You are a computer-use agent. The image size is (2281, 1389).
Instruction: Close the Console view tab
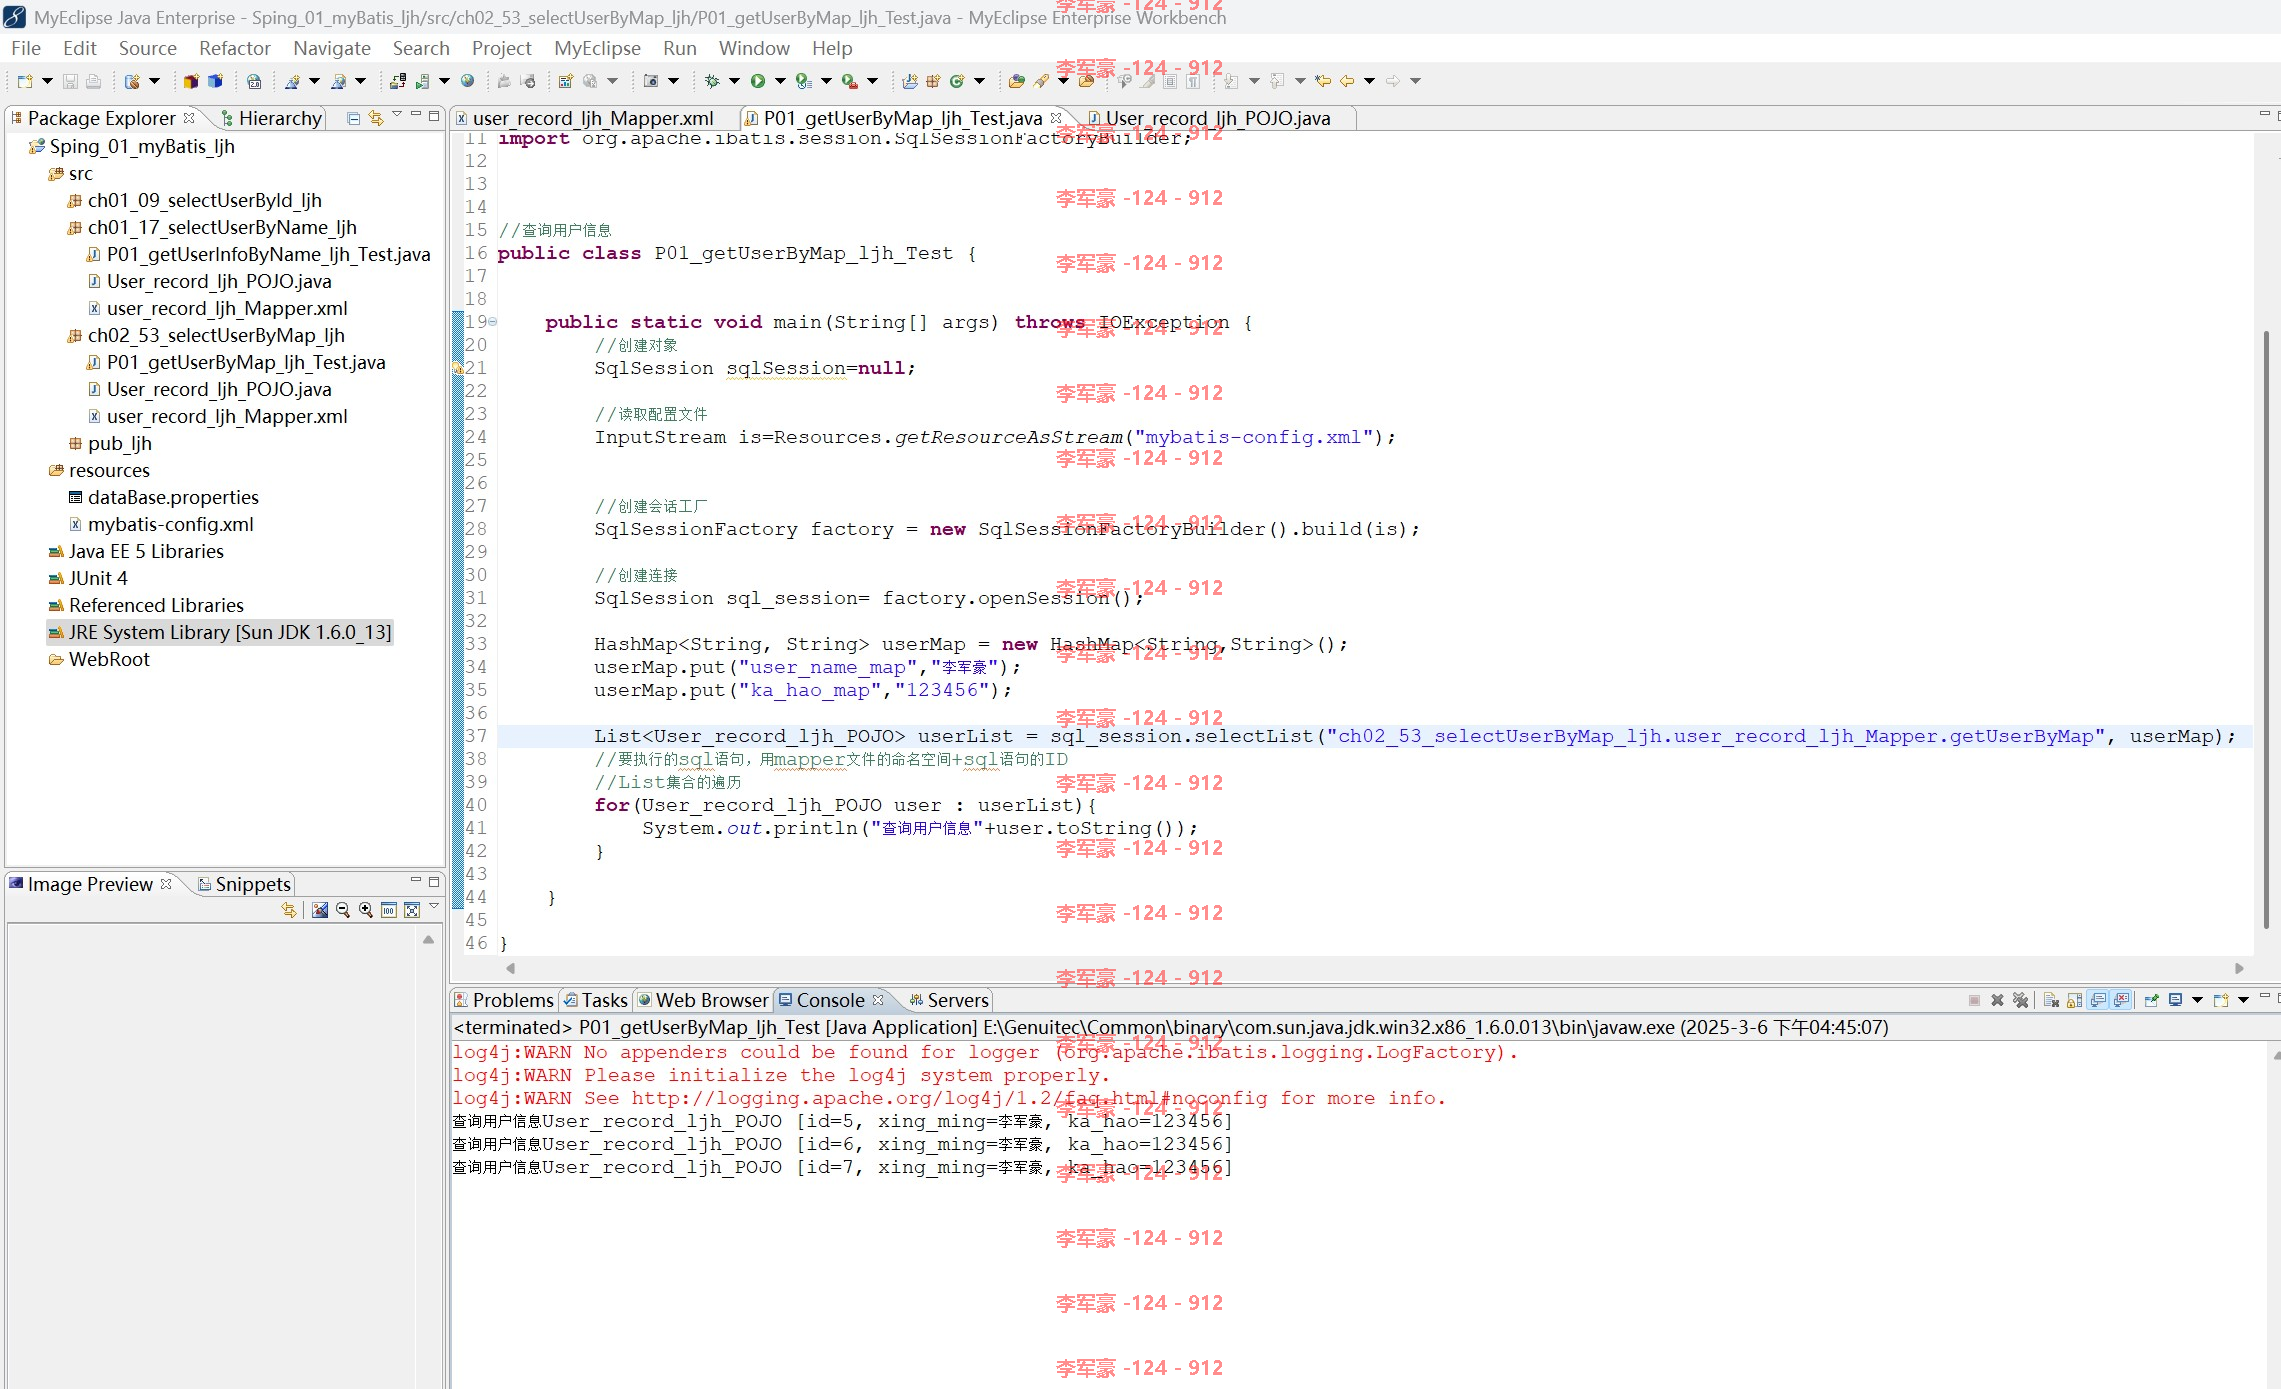(x=878, y=1000)
